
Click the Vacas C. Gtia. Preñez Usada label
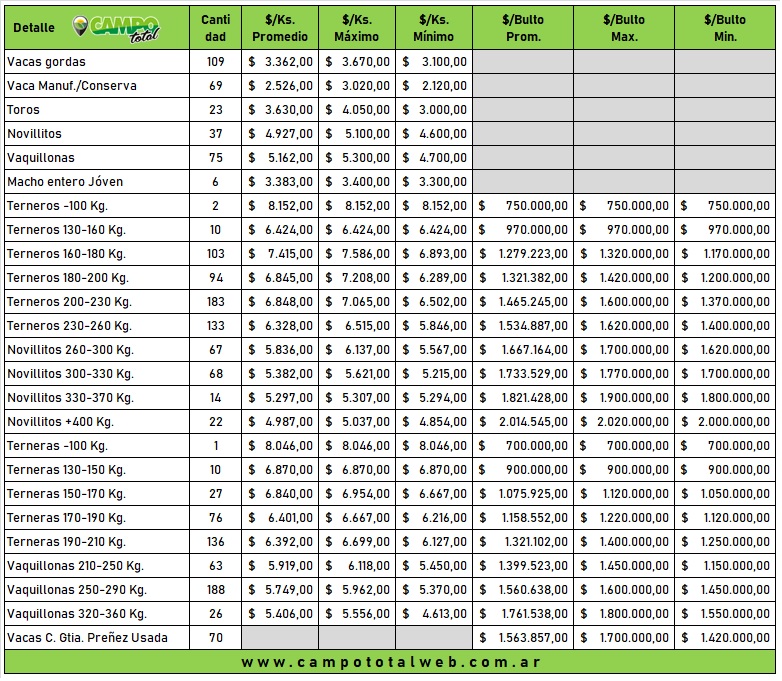[x=88, y=638]
